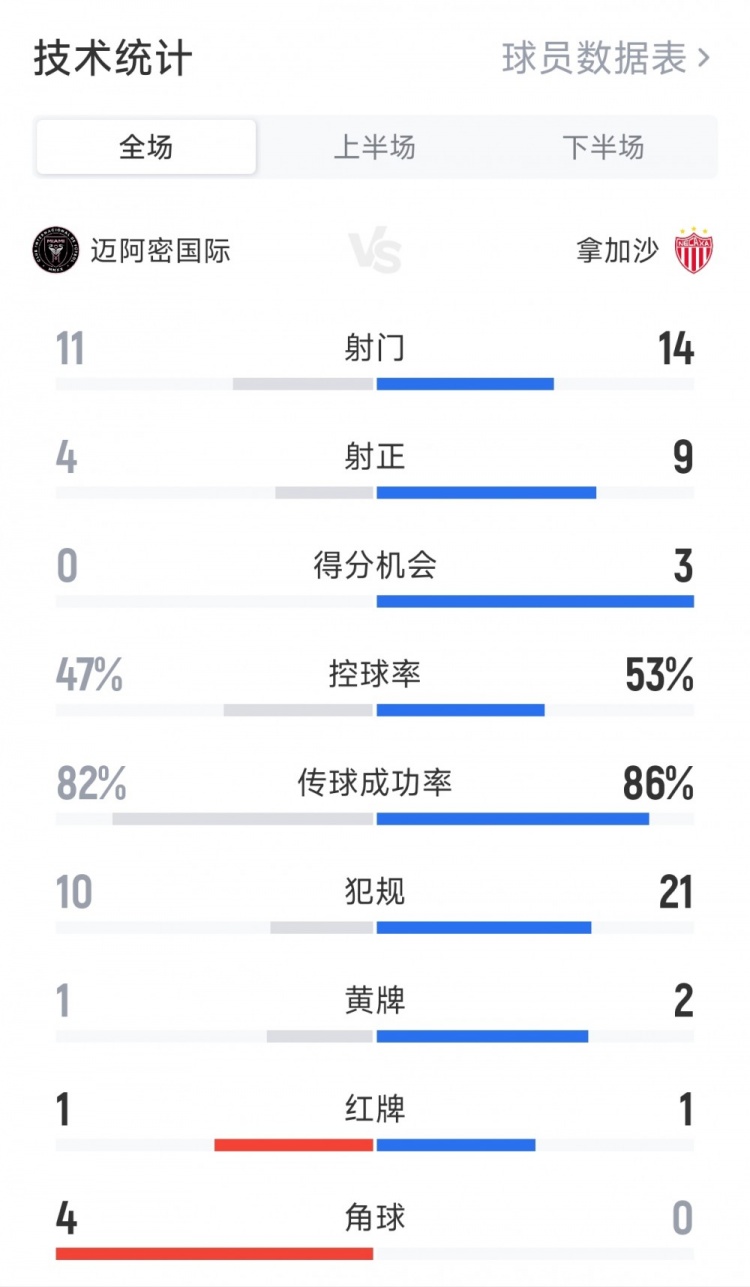This screenshot has width=750, height=1287.
Task: Click the 传球成功率 pass accuracy bar
Action: click(375, 818)
